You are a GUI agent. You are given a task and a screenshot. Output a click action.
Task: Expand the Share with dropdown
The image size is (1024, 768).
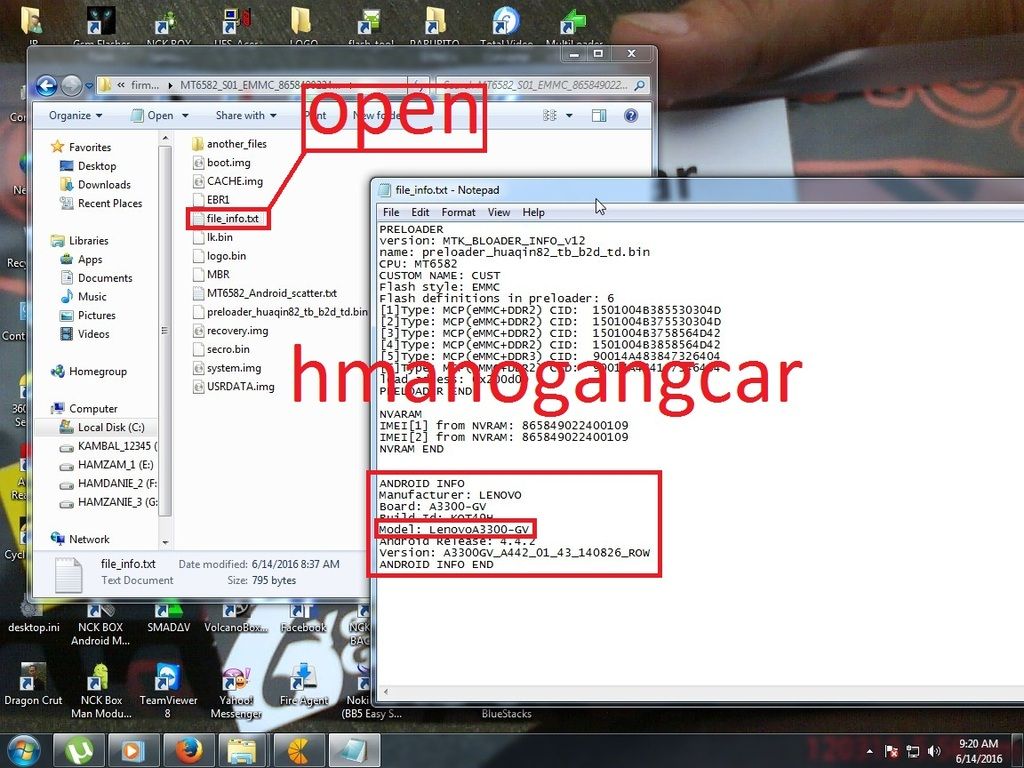(x=245, y=116)
